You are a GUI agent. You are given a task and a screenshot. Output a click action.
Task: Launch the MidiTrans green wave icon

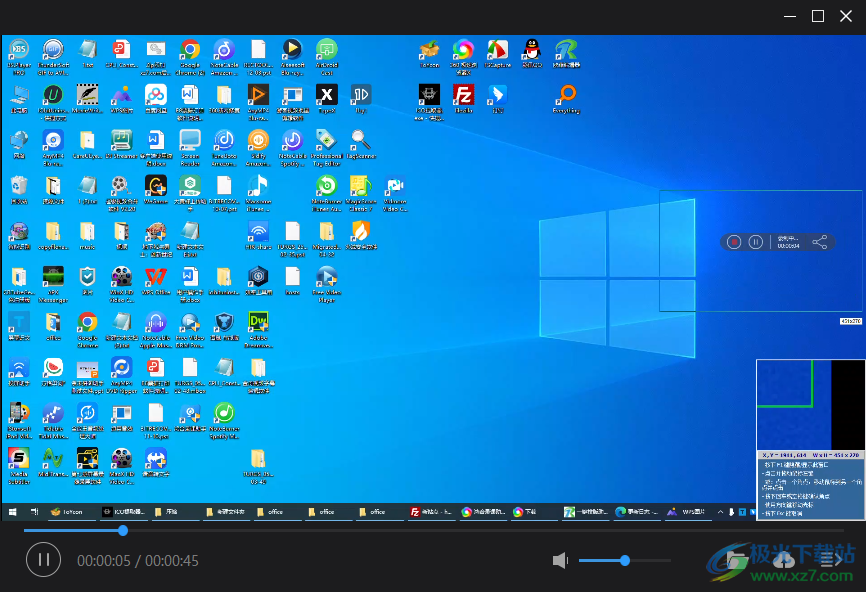[53, 463]
